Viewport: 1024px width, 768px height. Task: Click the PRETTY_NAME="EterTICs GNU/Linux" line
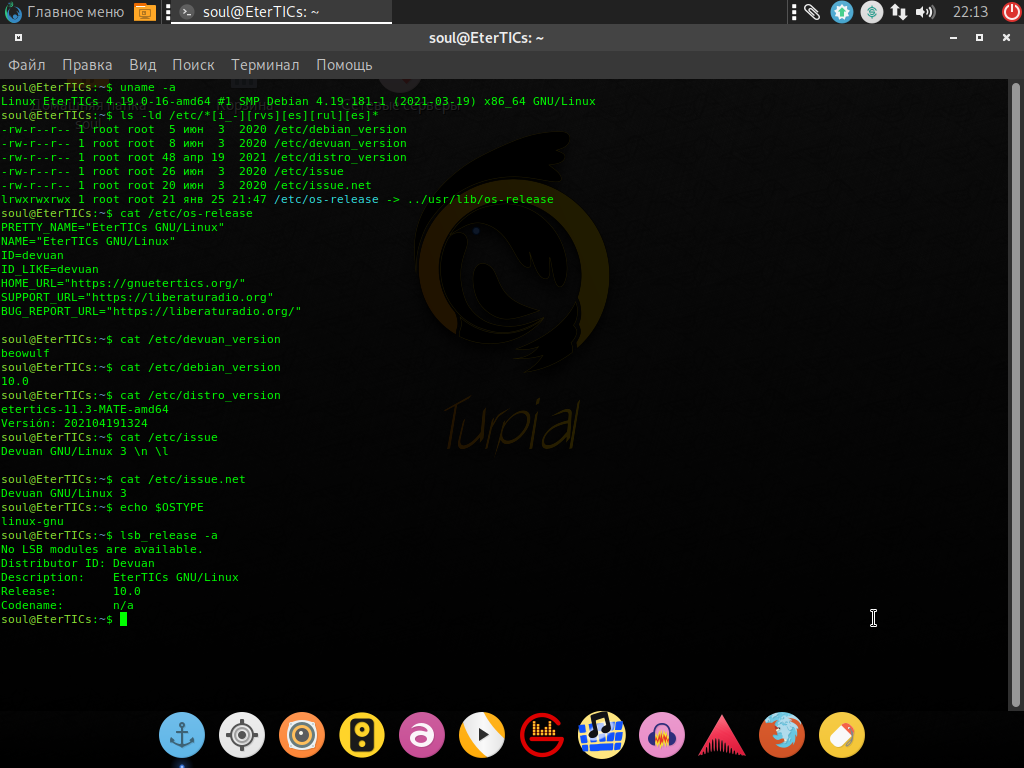tap(112, 227)
